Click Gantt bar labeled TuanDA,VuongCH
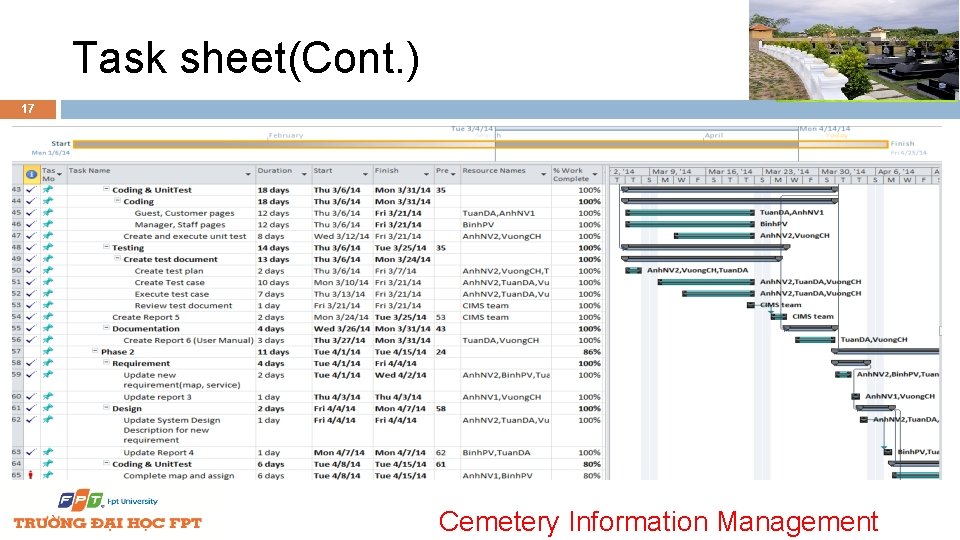The image size is (960, 540). click(815, 339)
